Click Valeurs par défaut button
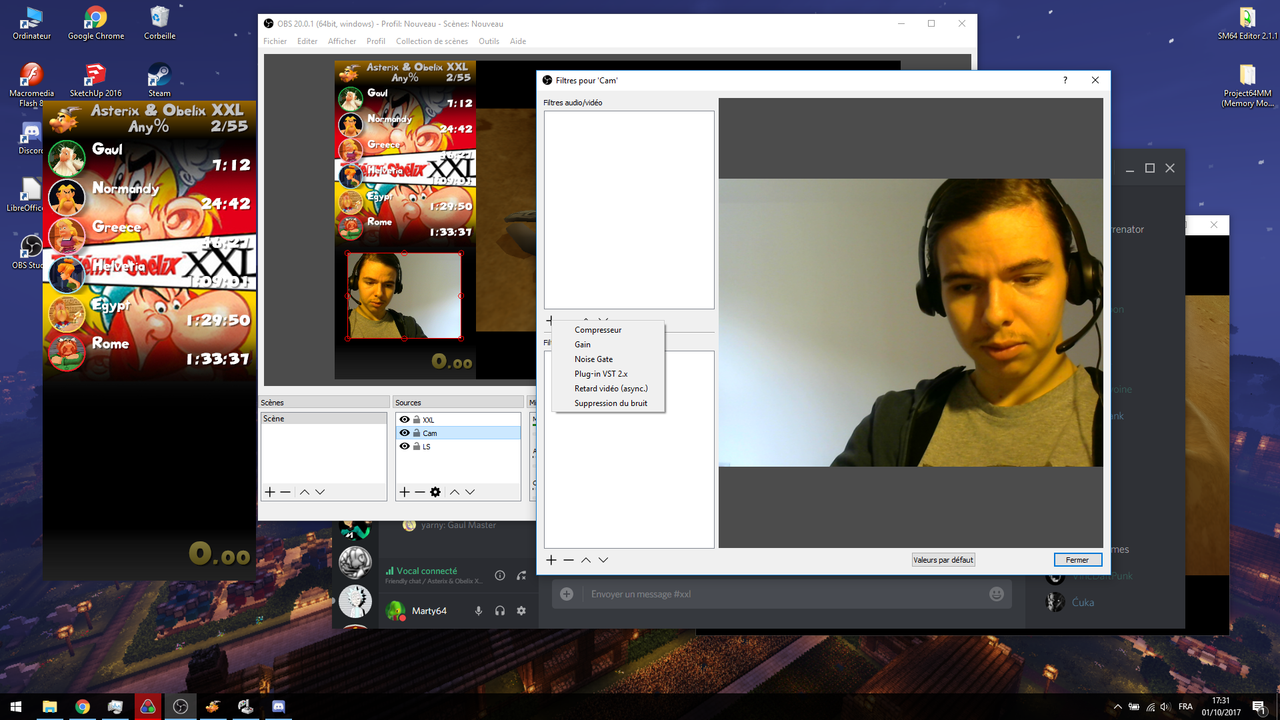The image size is (1280, 720). (x=943, y=560)
